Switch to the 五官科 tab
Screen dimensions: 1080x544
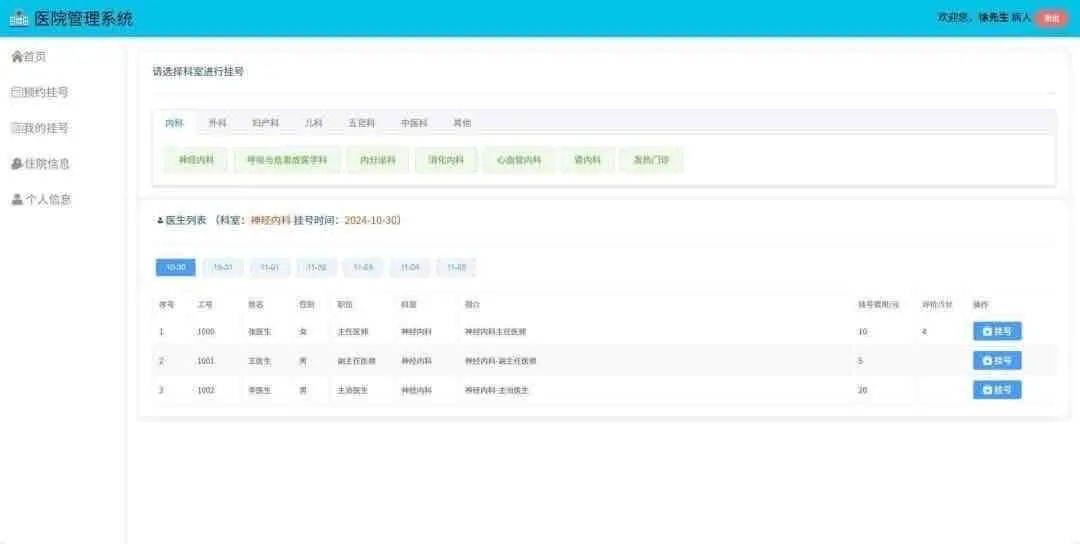[x=361, y=123]
